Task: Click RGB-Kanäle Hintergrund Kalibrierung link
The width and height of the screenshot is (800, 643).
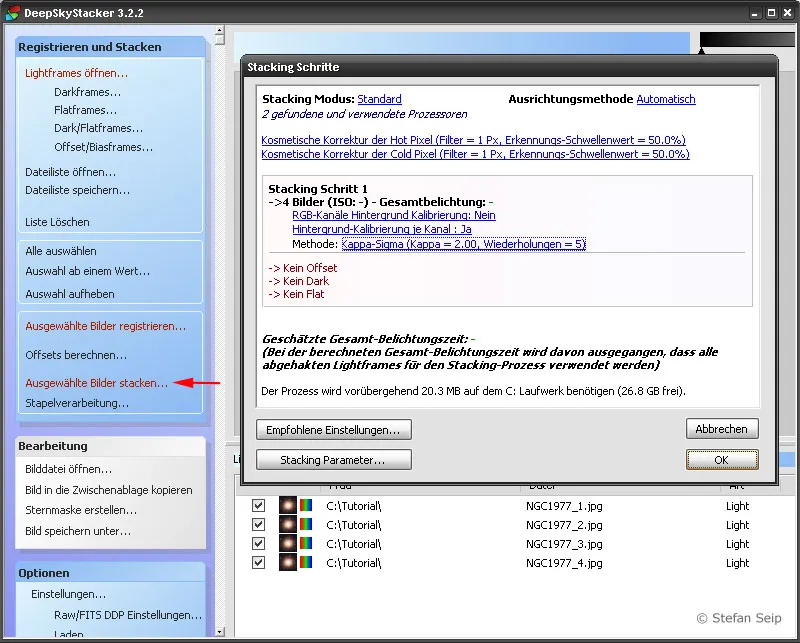Action: pos(394,215)
